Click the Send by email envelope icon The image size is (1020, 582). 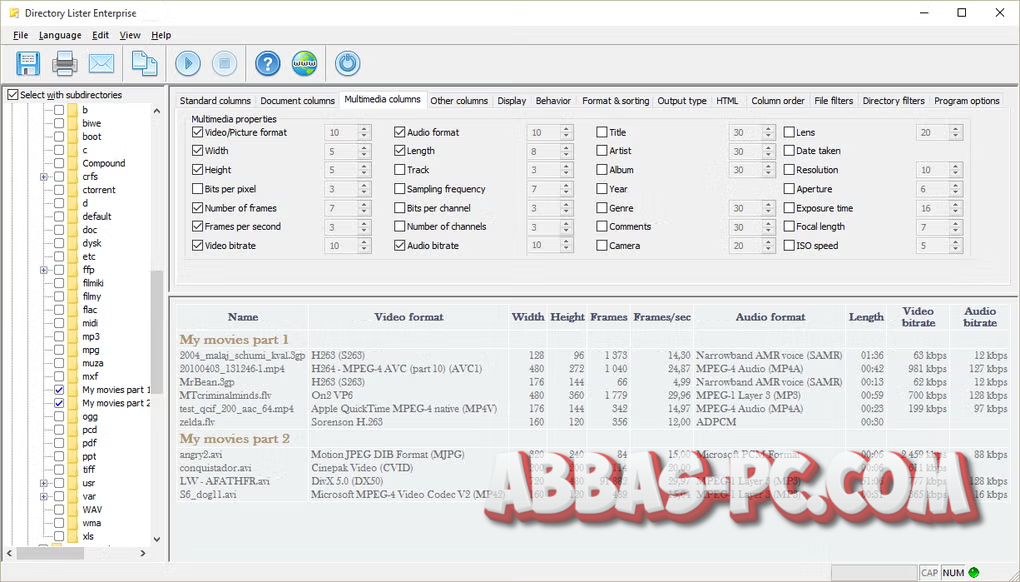point(101,63)
